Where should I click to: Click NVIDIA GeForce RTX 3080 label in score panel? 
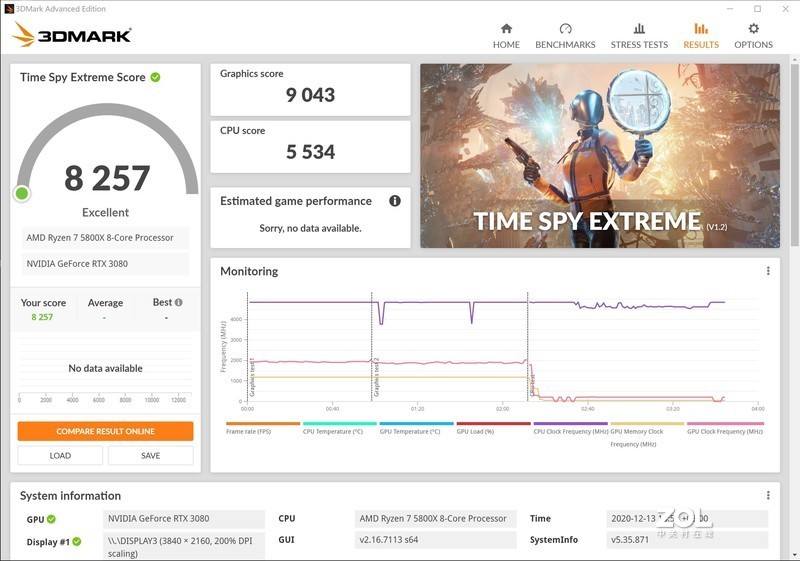point(105,264)
